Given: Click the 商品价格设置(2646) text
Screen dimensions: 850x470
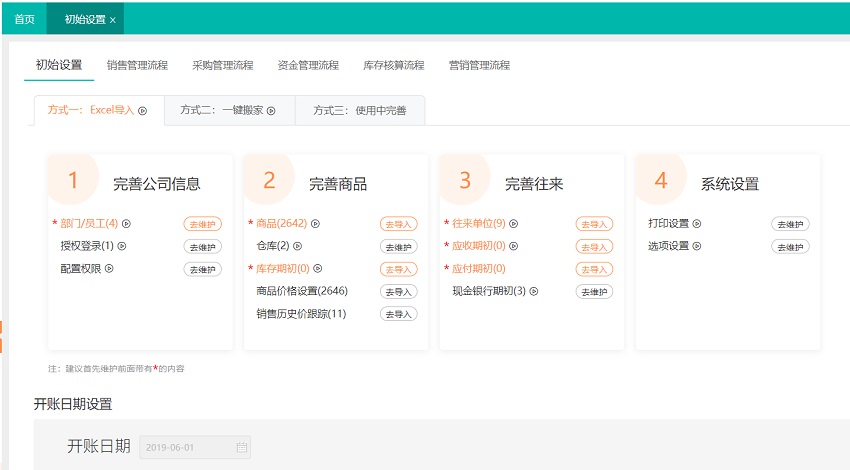Looking at the screenshot, I should 302,291.
